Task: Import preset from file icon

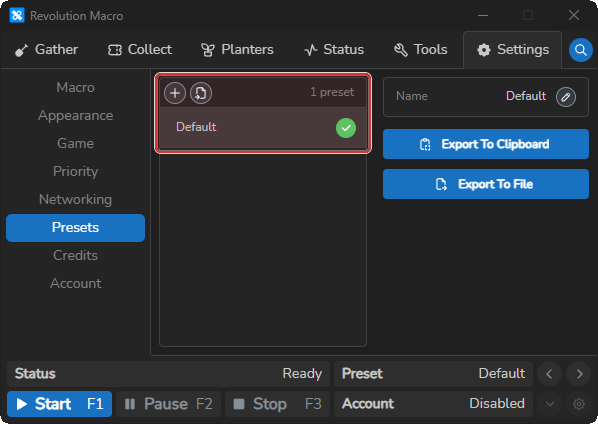Action: tap(201, 93)
